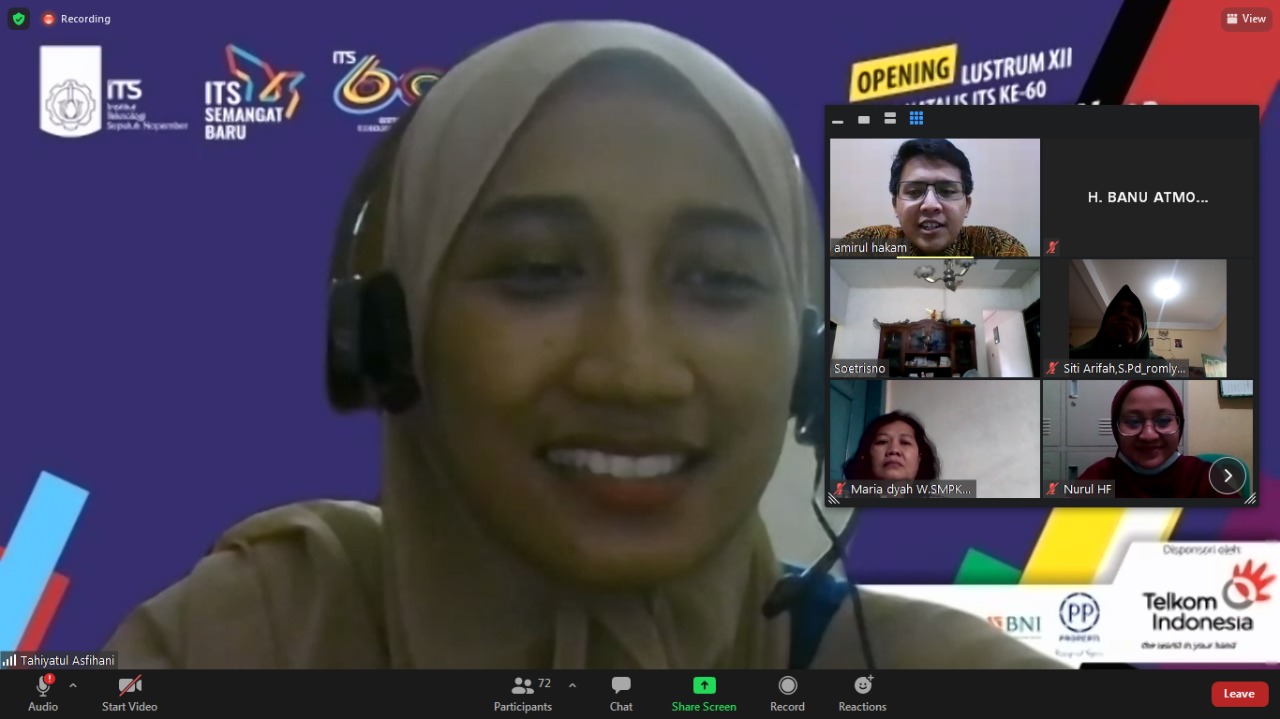Open the Reactions menu
This screenshot has width=1280, height=719.
(863, 693)
